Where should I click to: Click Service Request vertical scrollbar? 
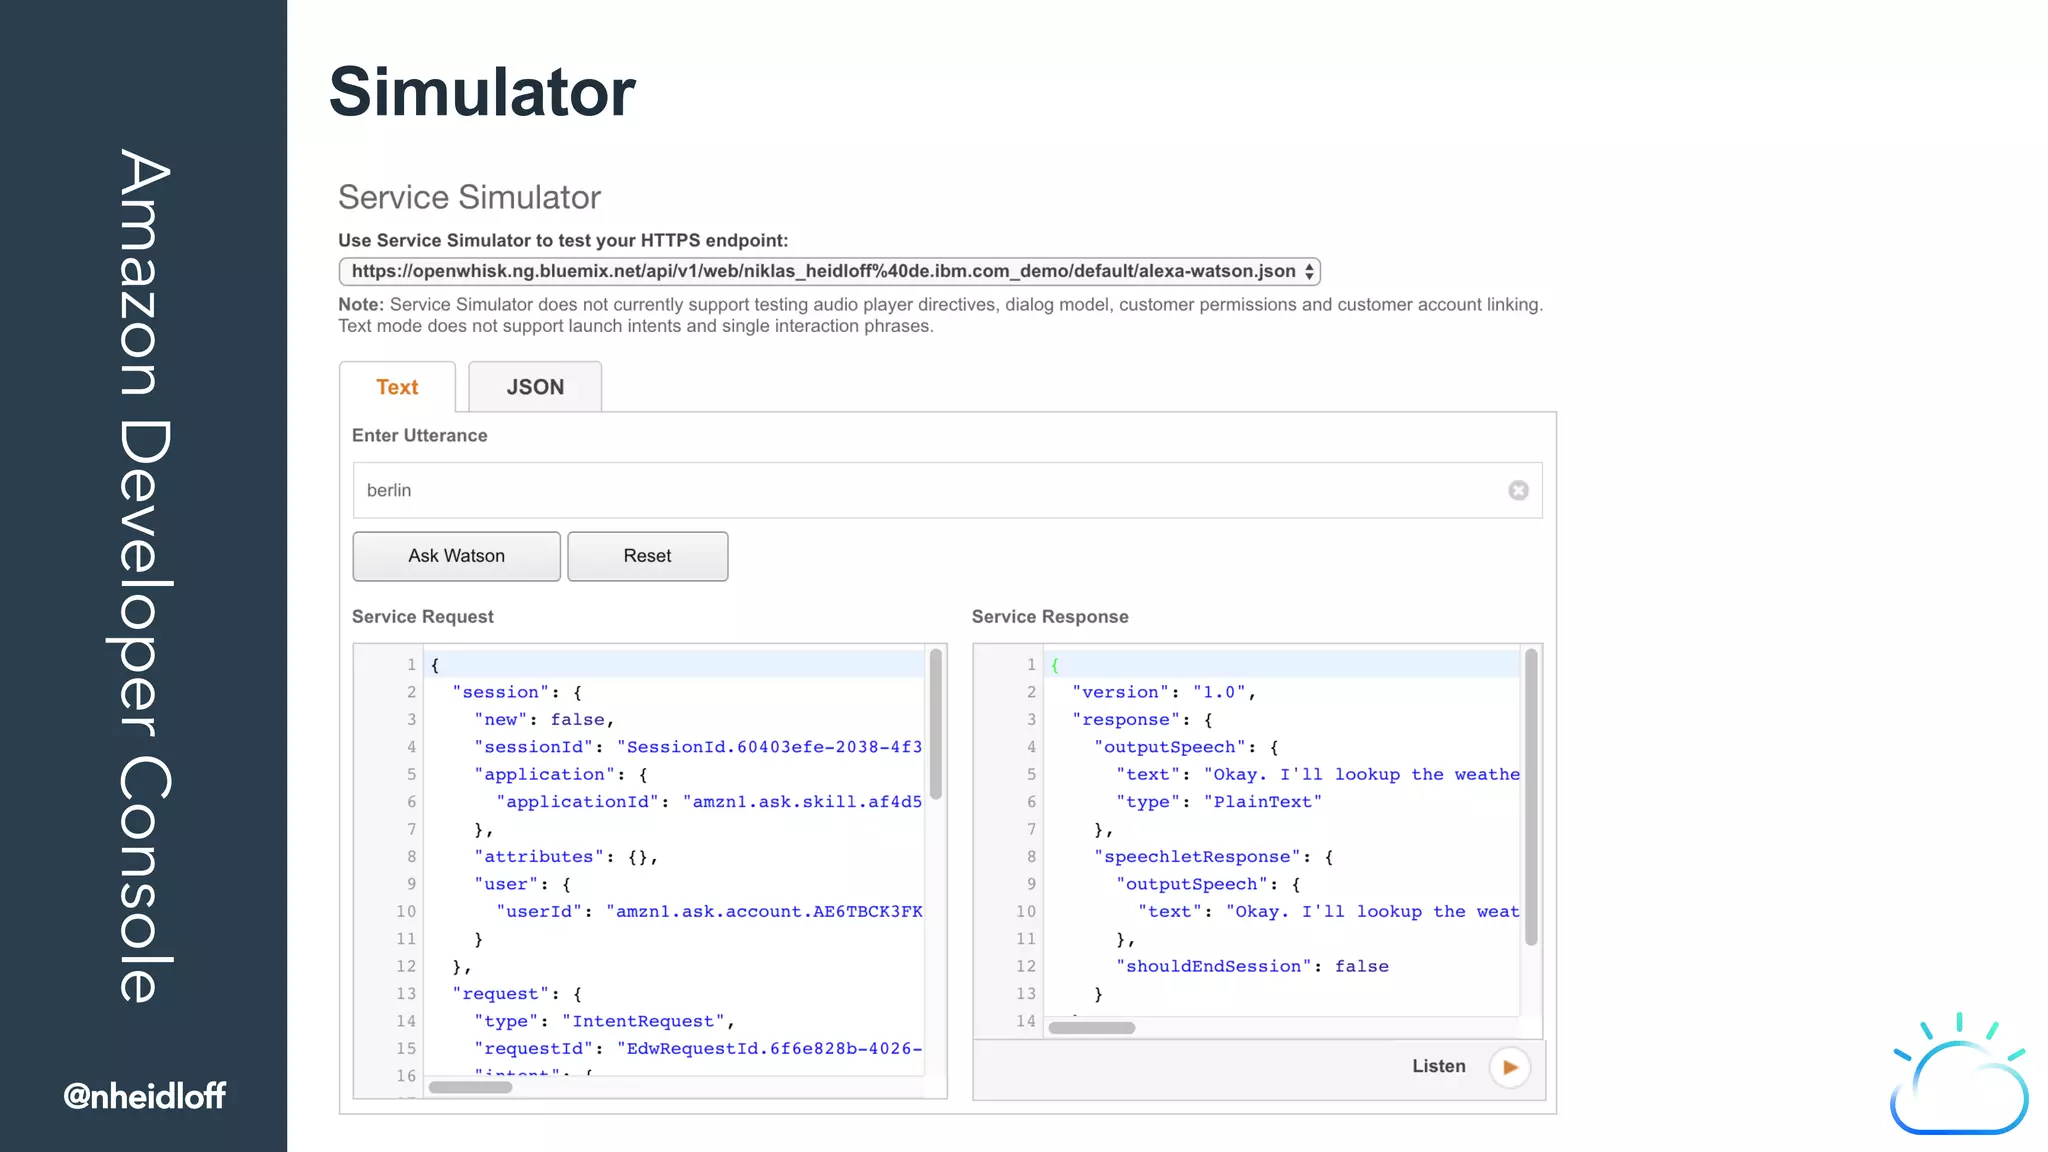click(x=936, y=724)
